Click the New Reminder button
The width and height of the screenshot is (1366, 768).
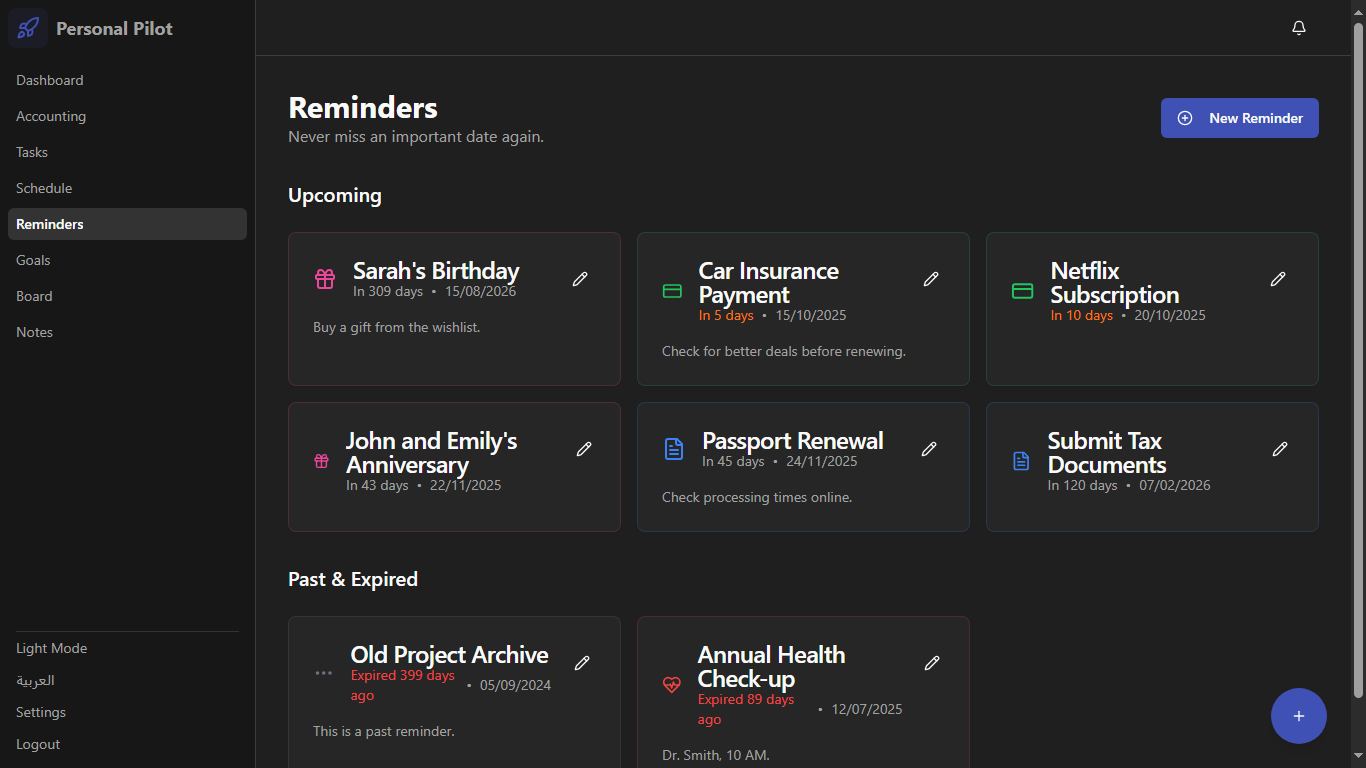[1239, 118]
